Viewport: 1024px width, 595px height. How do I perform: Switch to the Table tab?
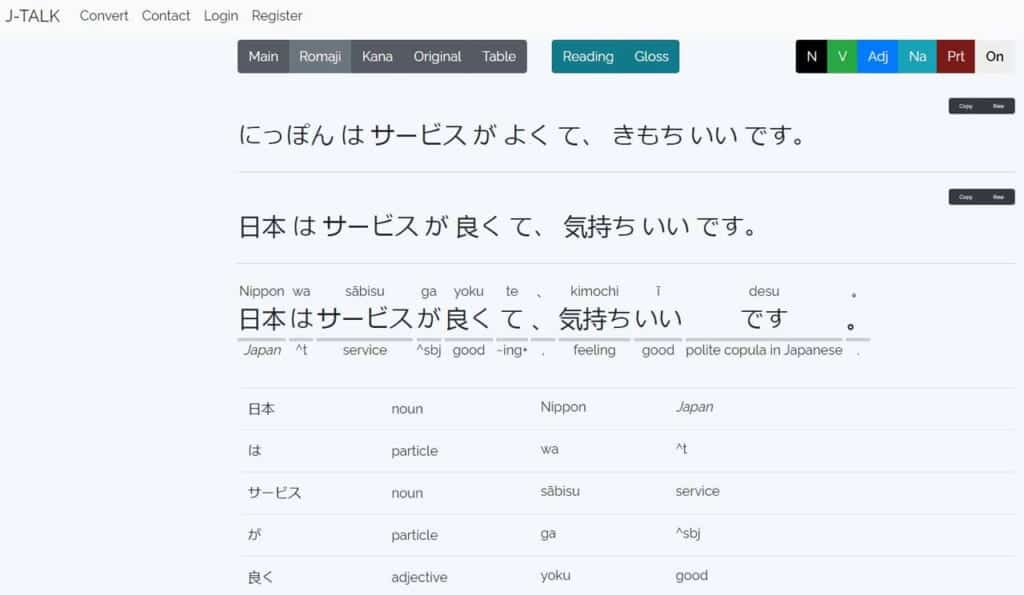pos(499,57)
